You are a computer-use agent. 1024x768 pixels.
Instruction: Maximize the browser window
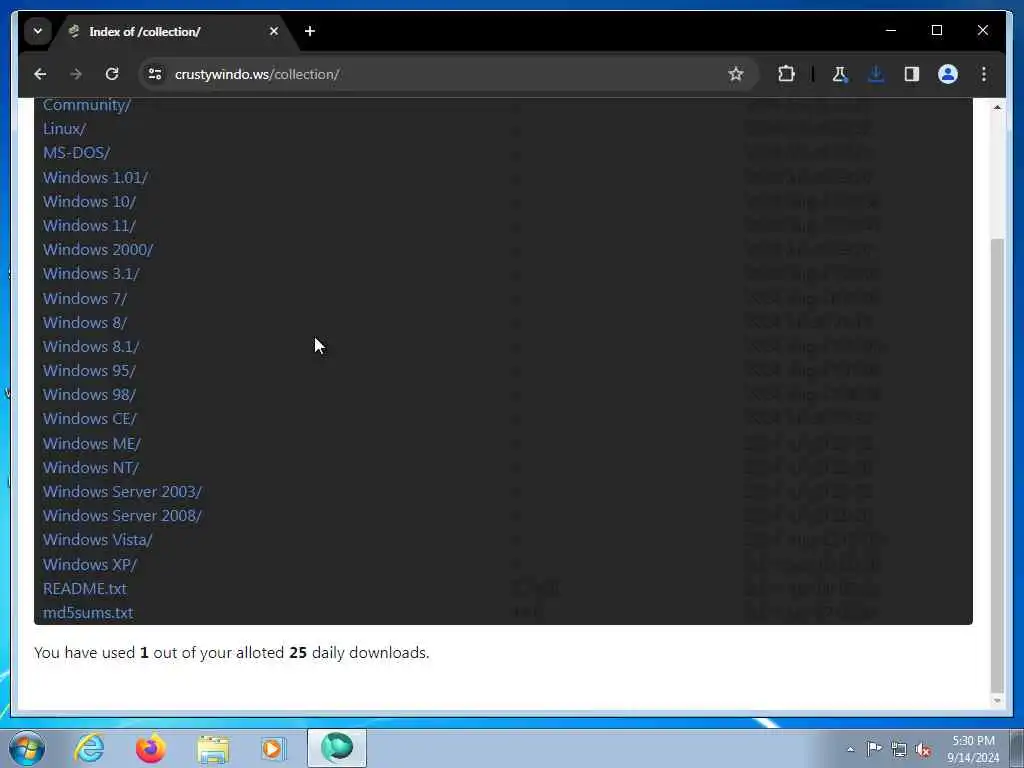936,31
